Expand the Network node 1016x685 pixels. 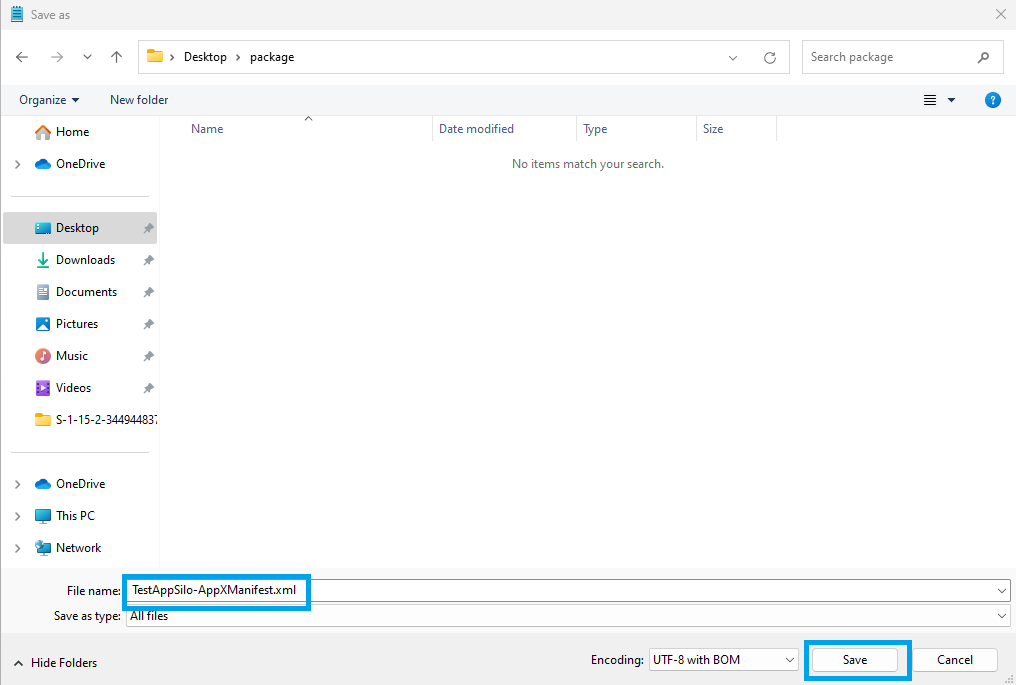tap(17, 548)
